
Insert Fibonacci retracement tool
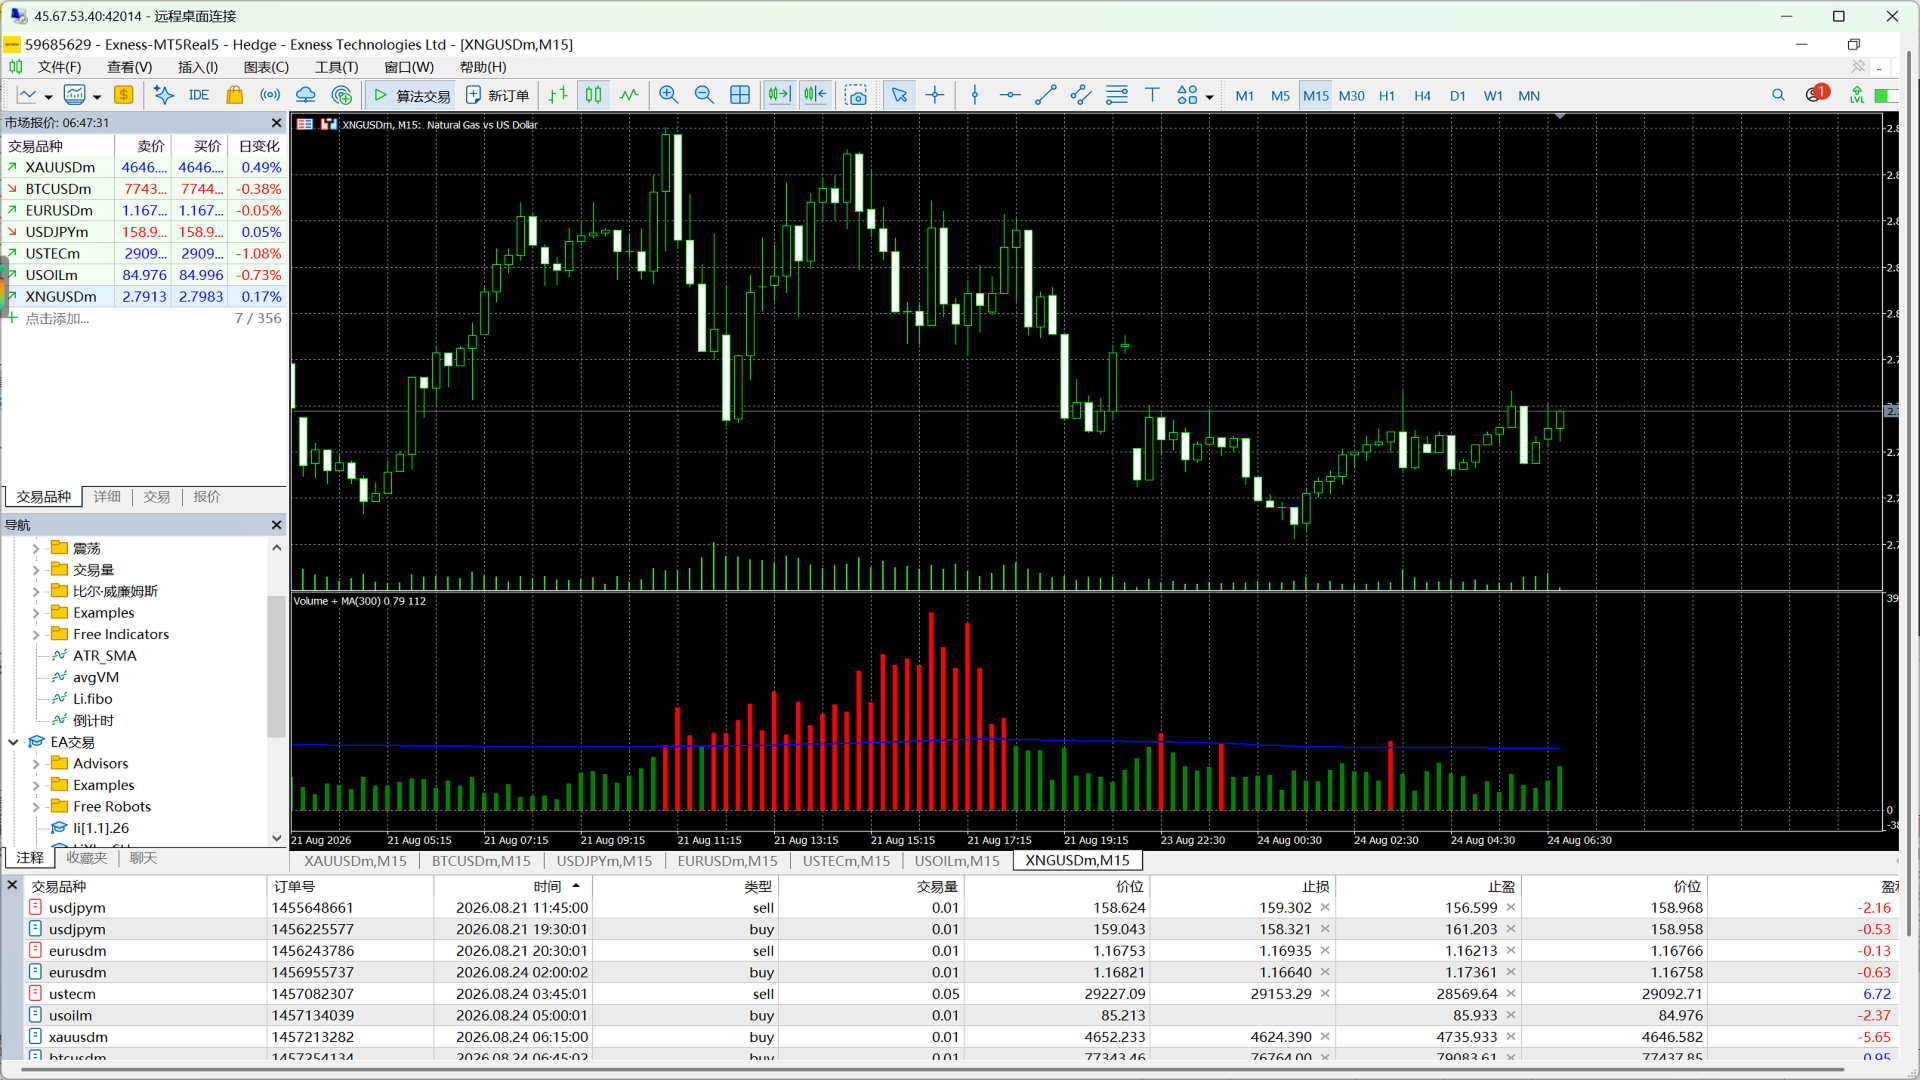(1117, 96)
